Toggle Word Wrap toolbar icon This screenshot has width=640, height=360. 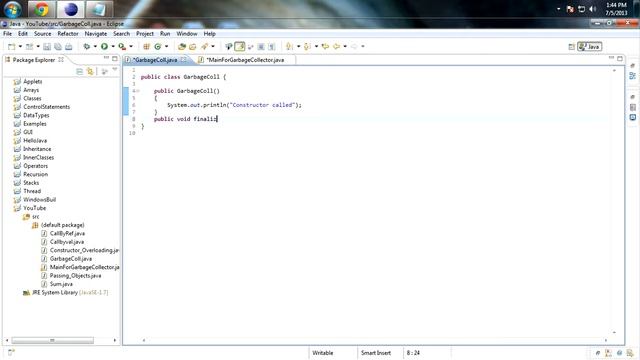pos(251,47)
